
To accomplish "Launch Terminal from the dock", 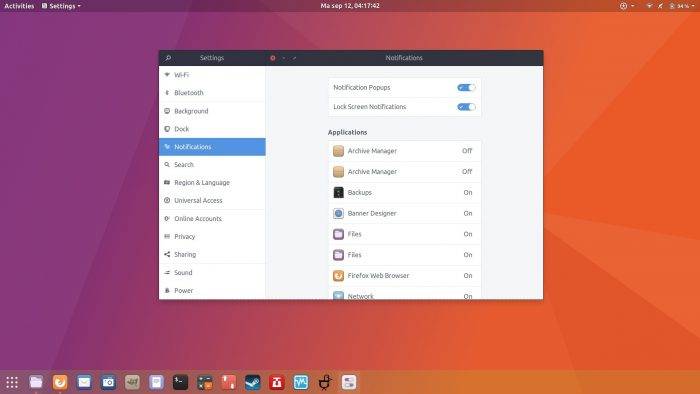I will point(180,382).
